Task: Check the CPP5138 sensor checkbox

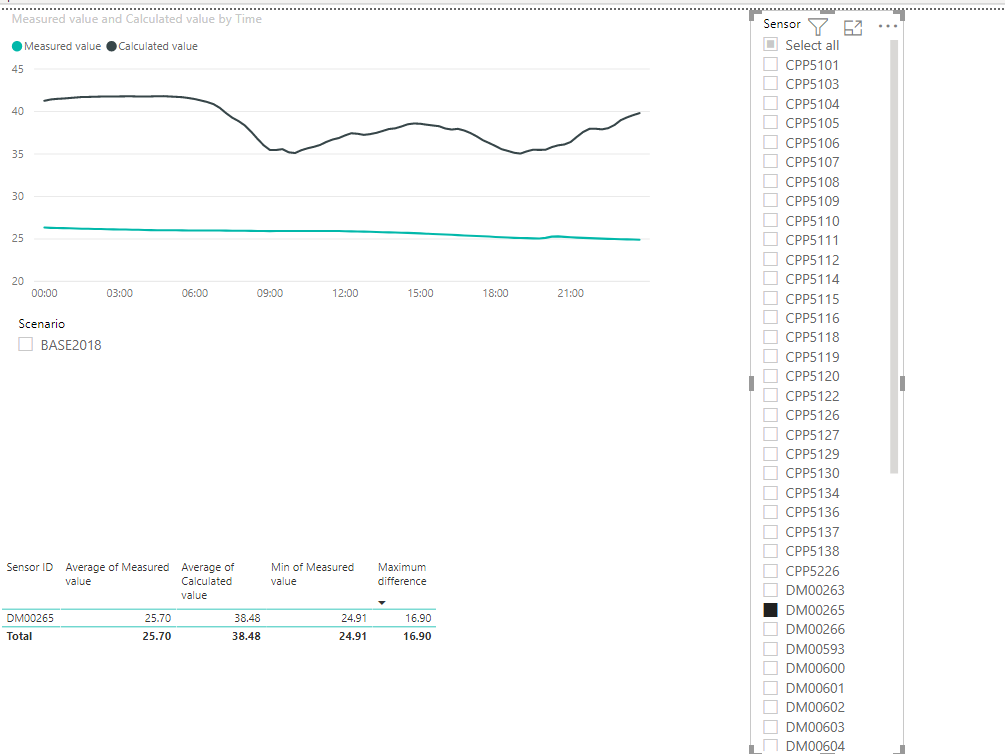Action: (770, 551)
